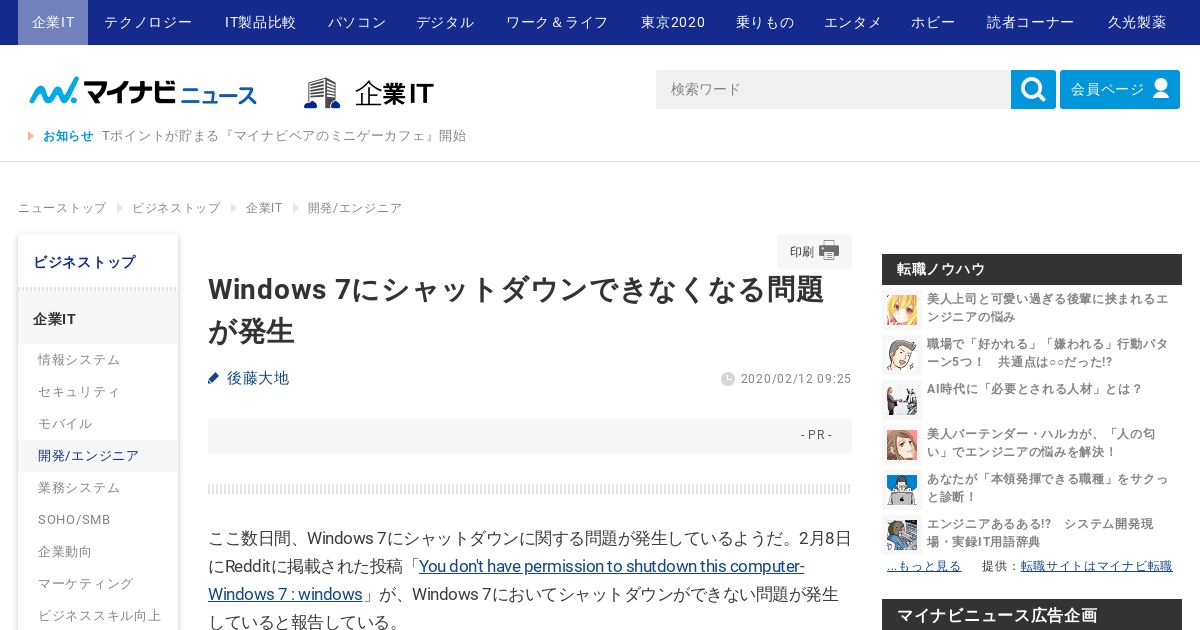Click the 企業IT building icon
The width and height of the screenshot is (1200, 630).
322,93
